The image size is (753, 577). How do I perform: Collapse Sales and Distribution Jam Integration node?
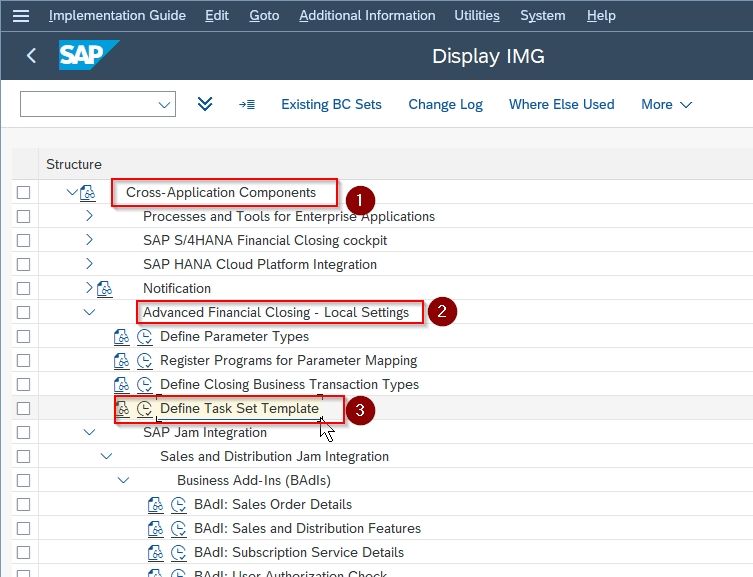coord(107,457)
